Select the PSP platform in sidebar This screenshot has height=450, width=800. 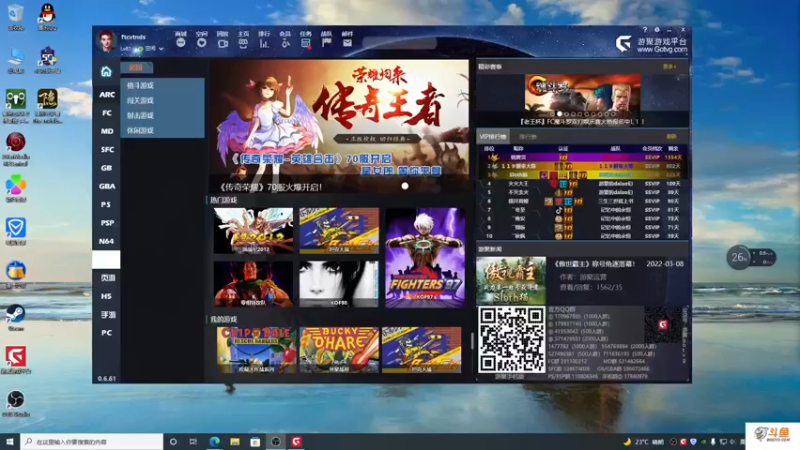click(107, 223)
